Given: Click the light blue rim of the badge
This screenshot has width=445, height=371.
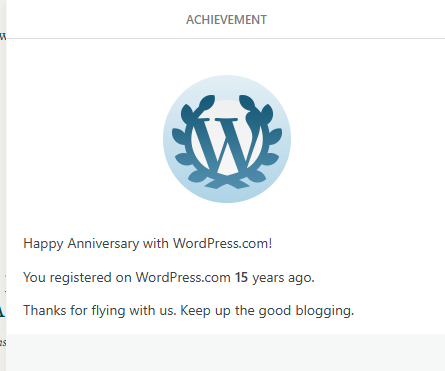Looking at the screenshot, I should point(227,197).
